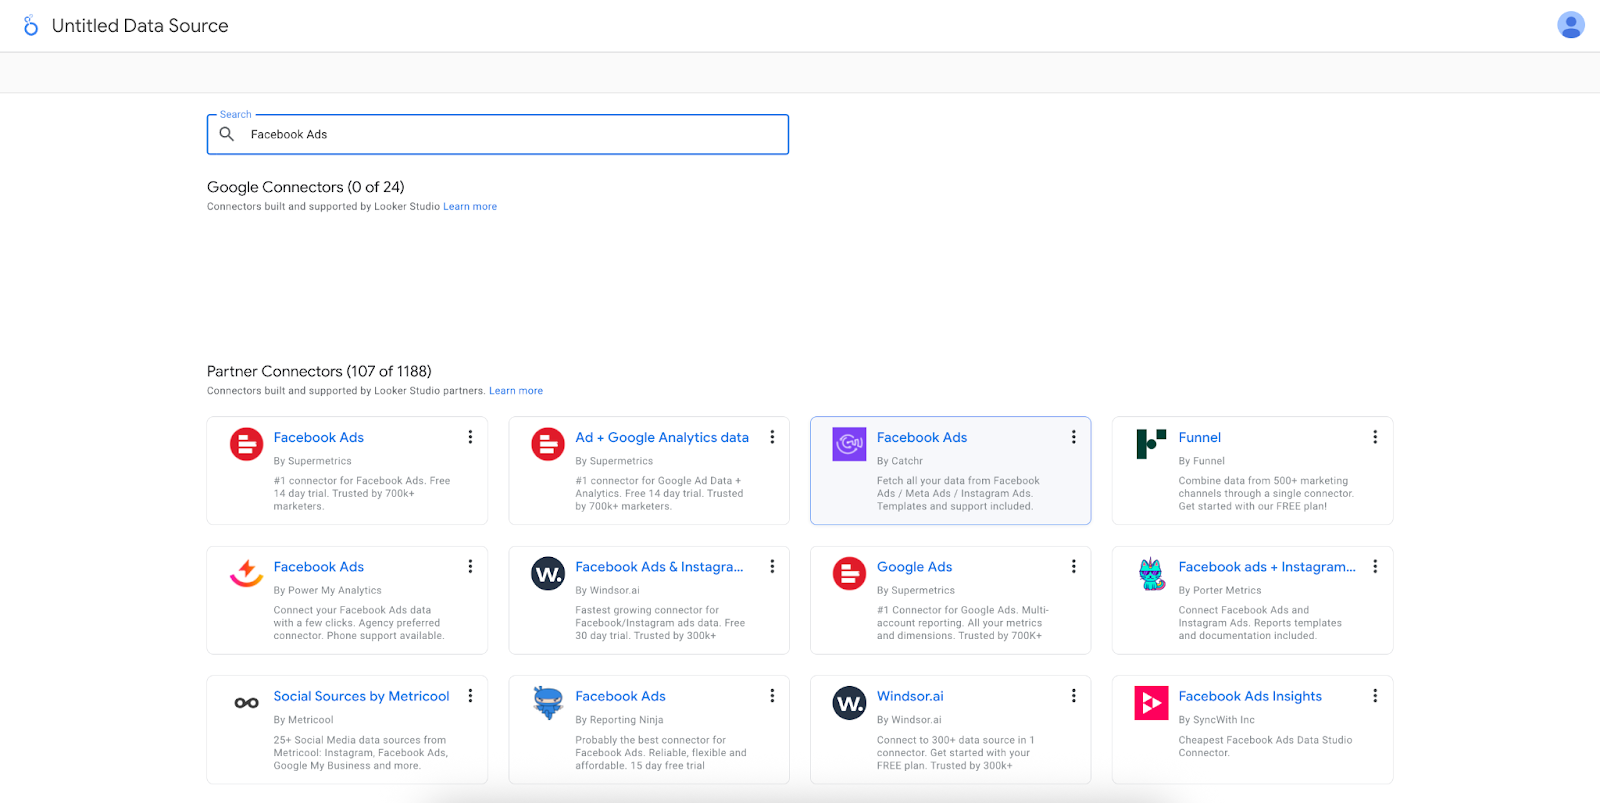This screenshot has width=1600, height=803.
Task: Open more options for Facebook Ads & Instagram card
Action: click(x=772, y=566)
